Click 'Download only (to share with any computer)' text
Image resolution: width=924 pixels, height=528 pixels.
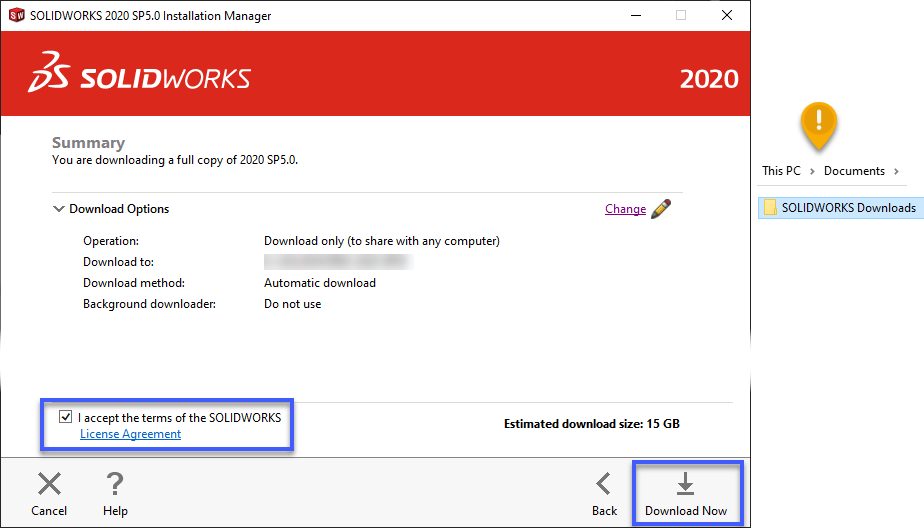382,241
